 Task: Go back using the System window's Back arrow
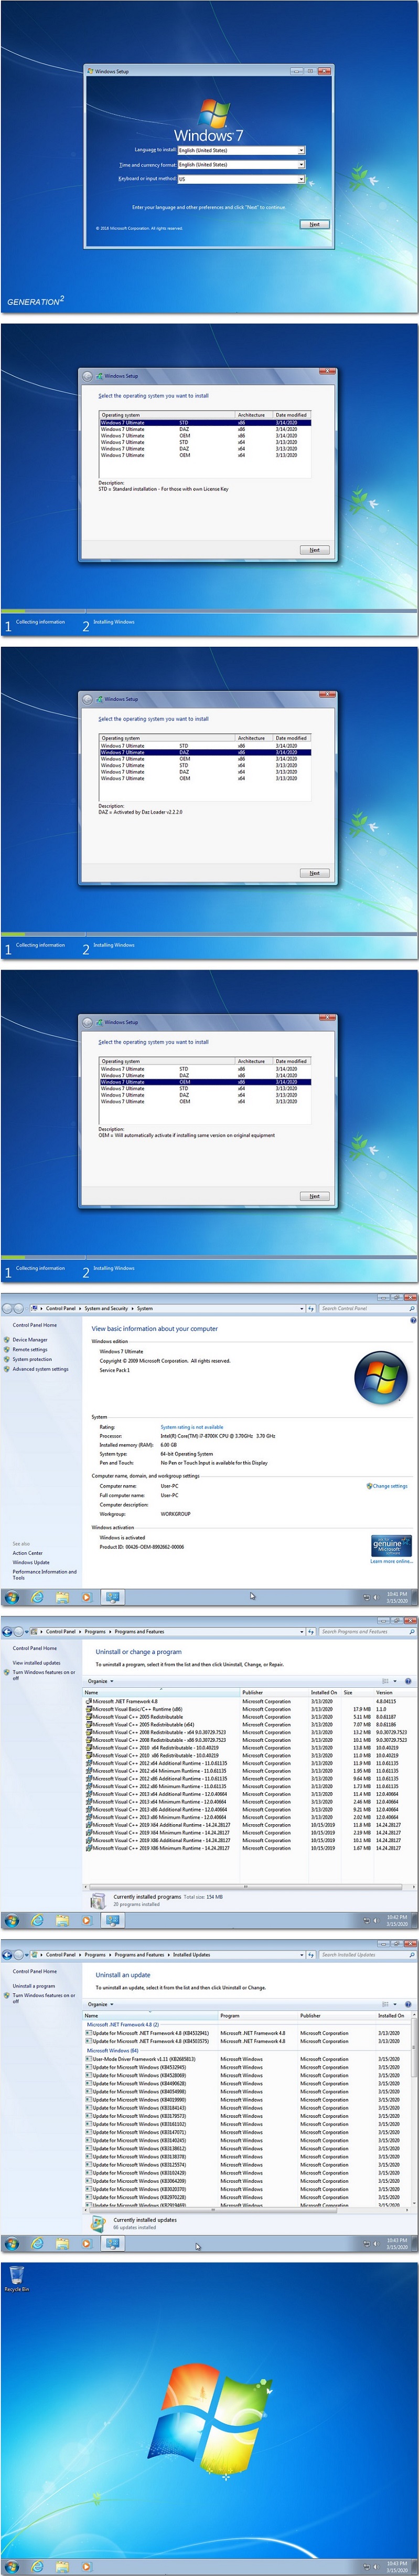click(x=8, y=1308)
